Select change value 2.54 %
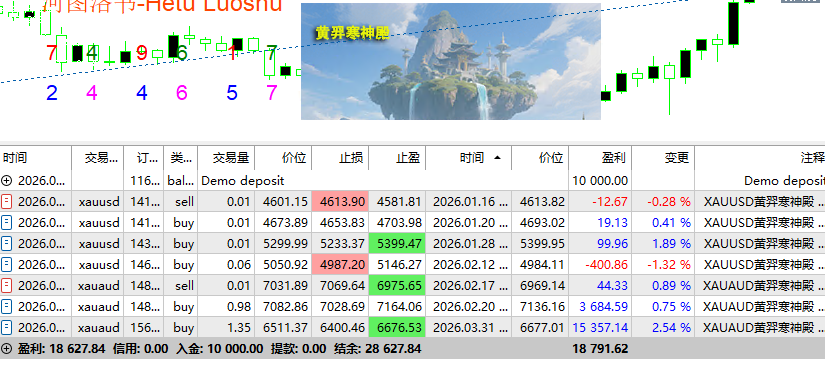The height and width of the screenshot is (387, 825). coord(671,328)
